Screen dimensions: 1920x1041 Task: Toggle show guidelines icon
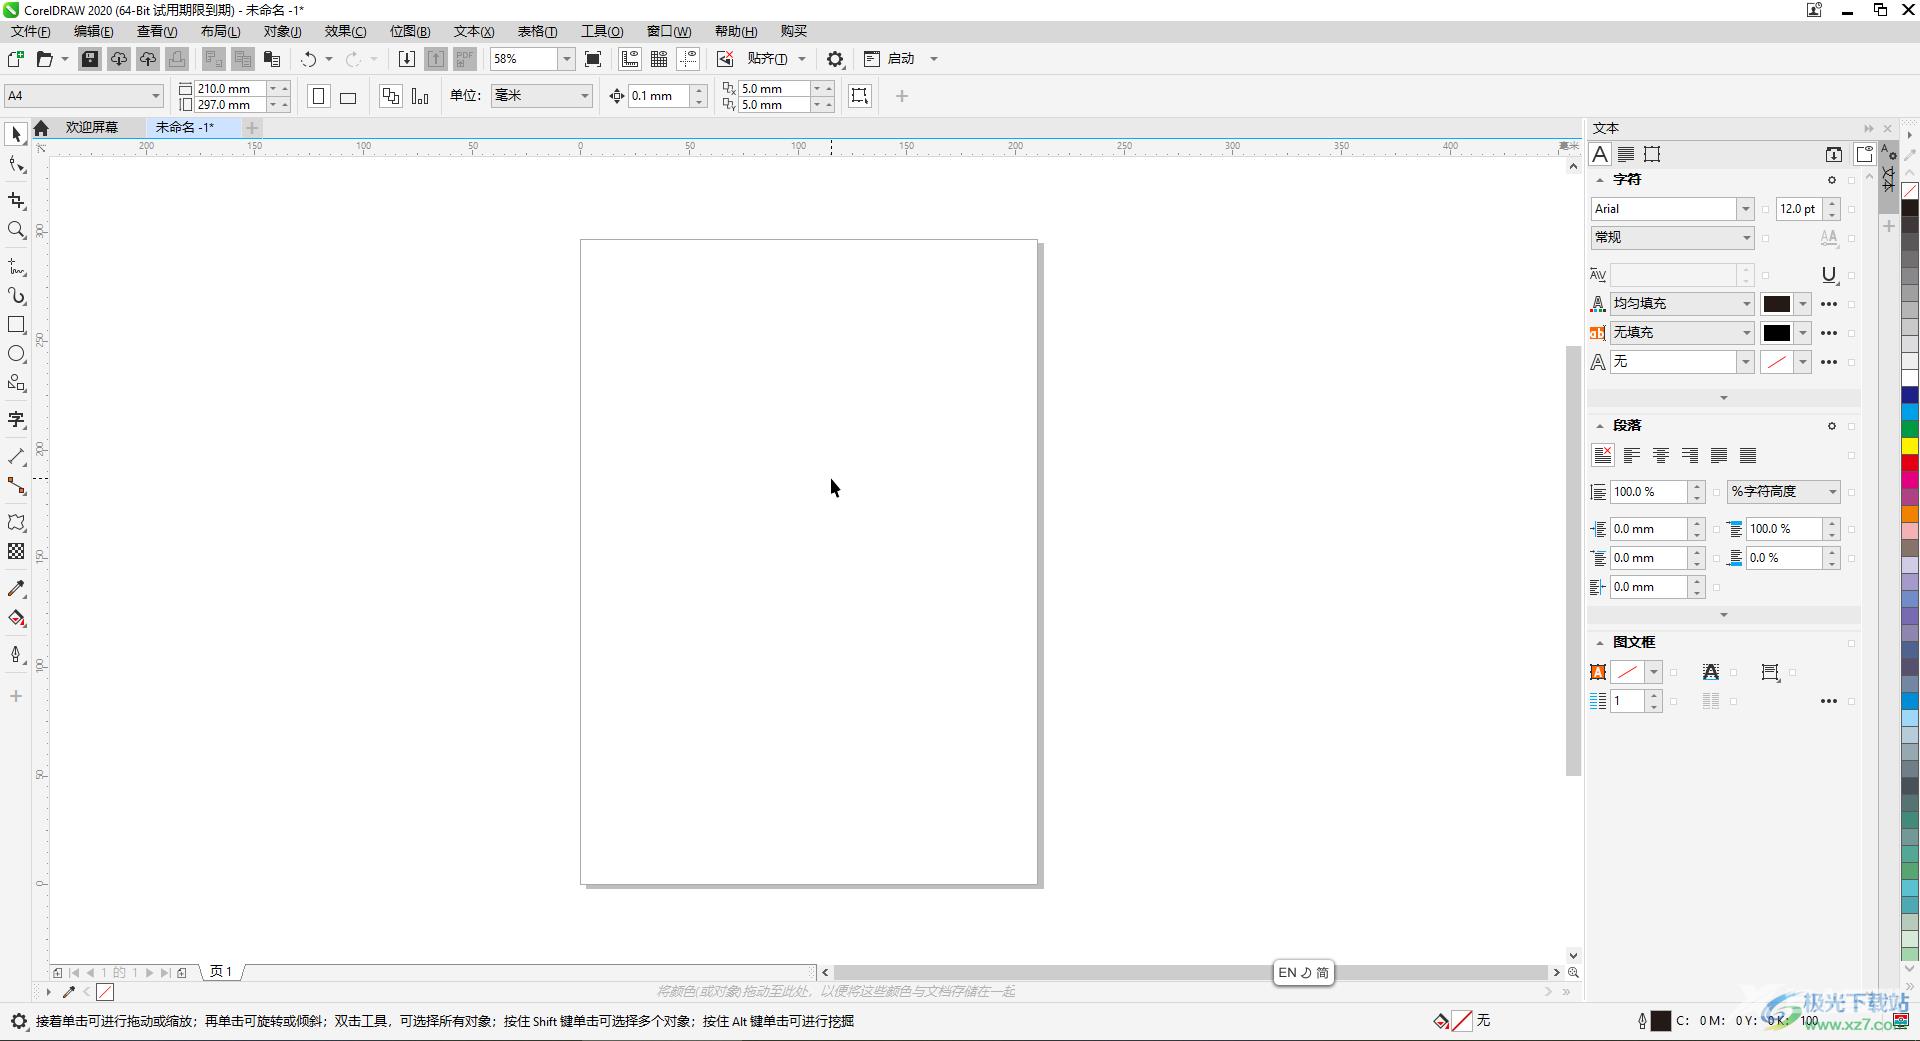(689, 59)
